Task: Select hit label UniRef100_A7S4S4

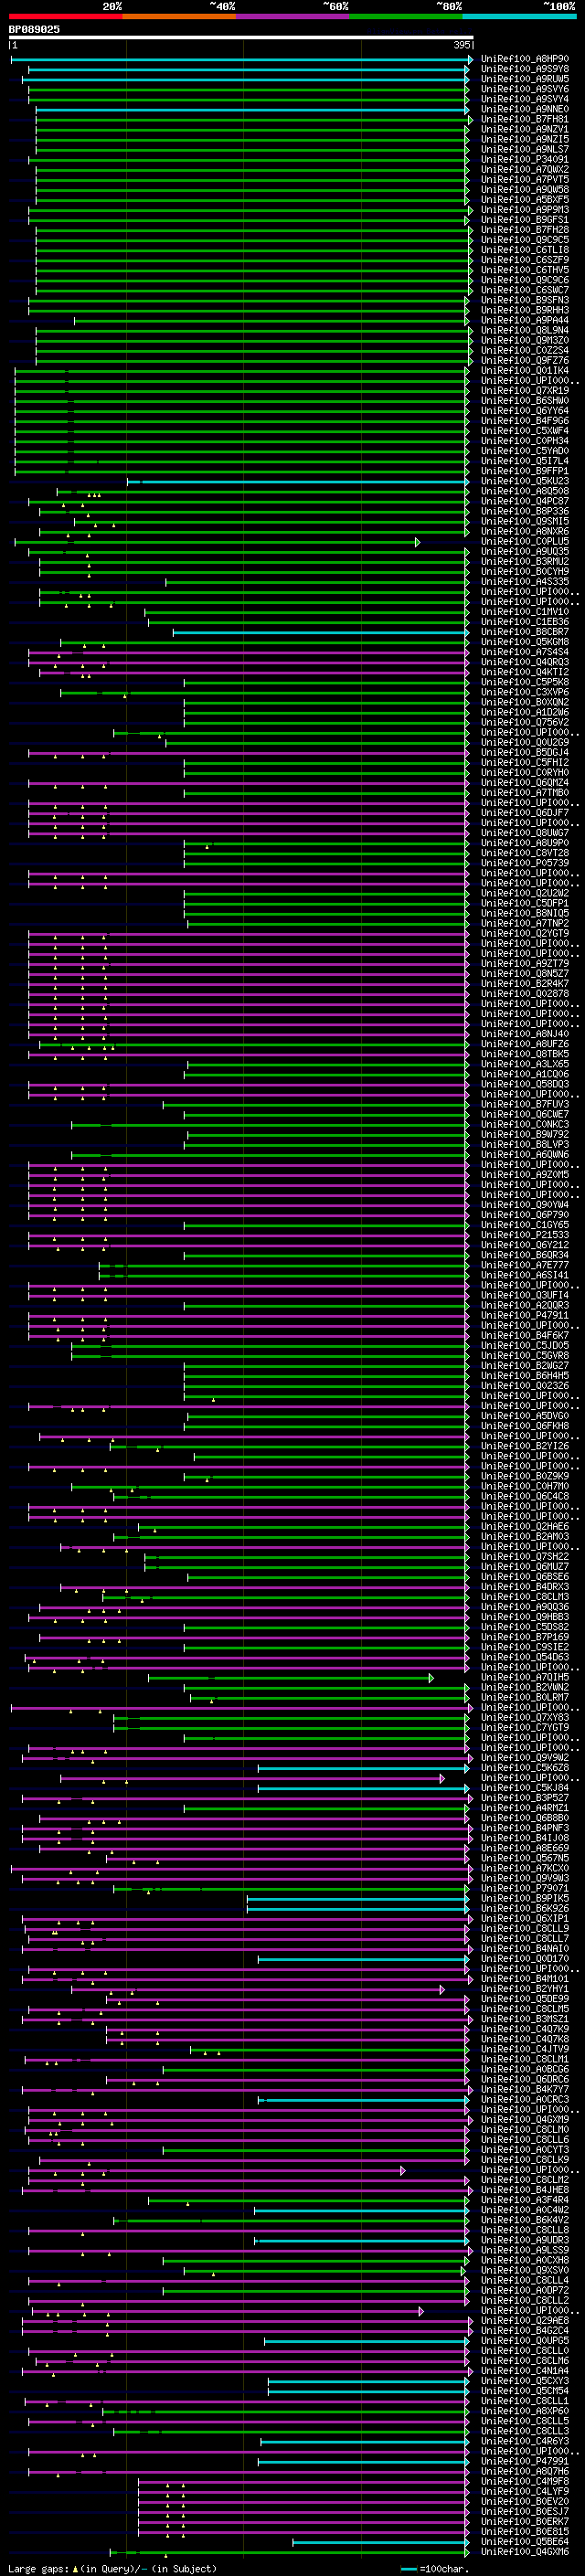Action: pyautogui.click(x=525, y=652)
